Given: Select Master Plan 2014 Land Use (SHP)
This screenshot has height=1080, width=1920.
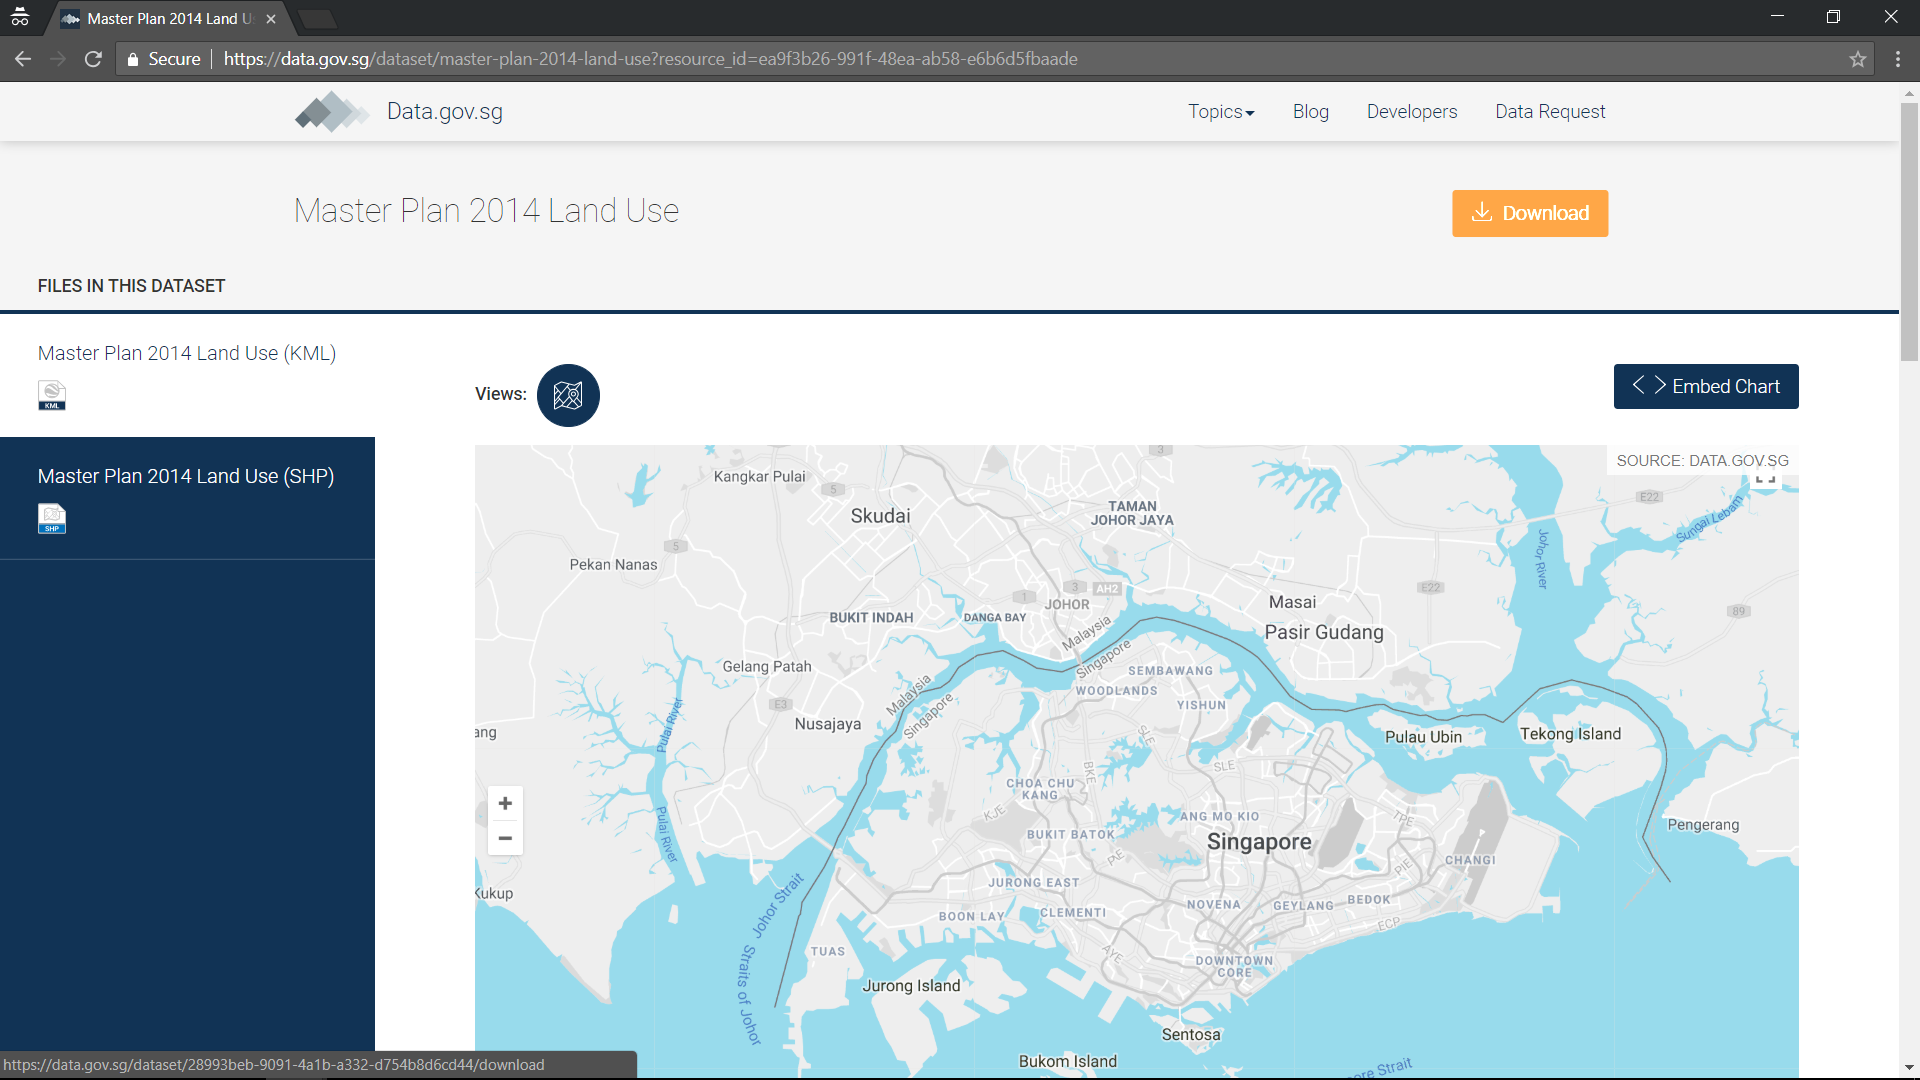Looking at the screenshot, I should click(186, 476).
